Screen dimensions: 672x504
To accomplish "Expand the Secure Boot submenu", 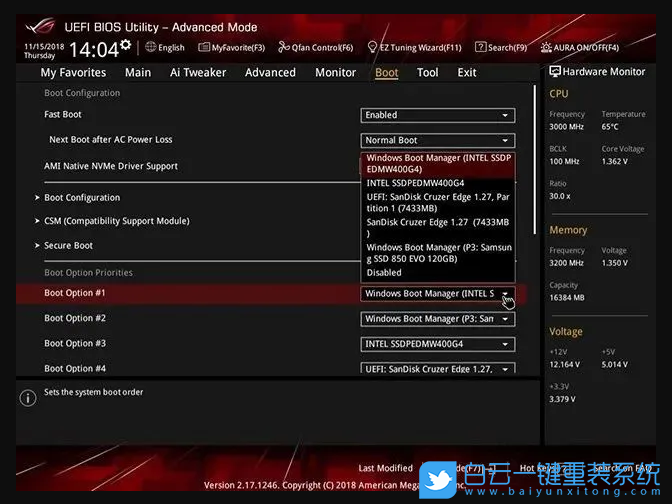I will pos(68,246).
